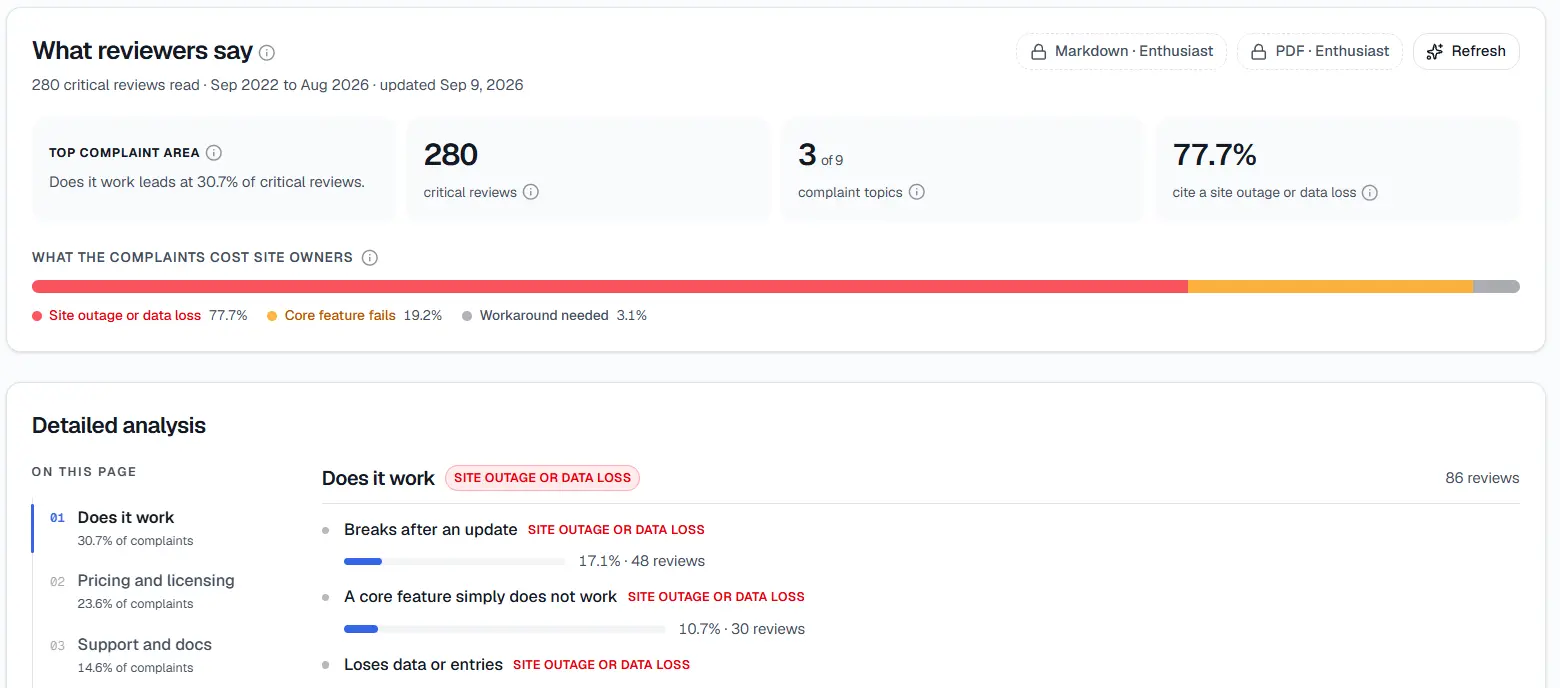Click Site outage tag on Loses data row

click(601, 665)
